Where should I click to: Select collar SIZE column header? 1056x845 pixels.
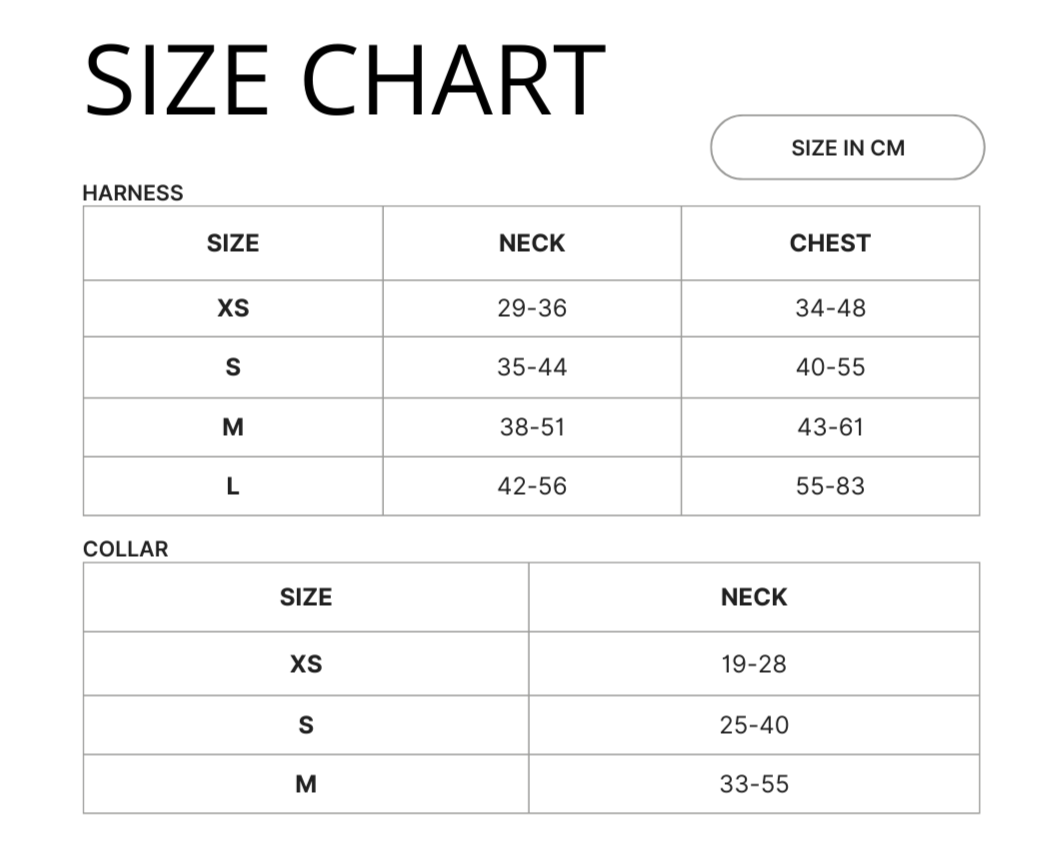tap(306, 597)
